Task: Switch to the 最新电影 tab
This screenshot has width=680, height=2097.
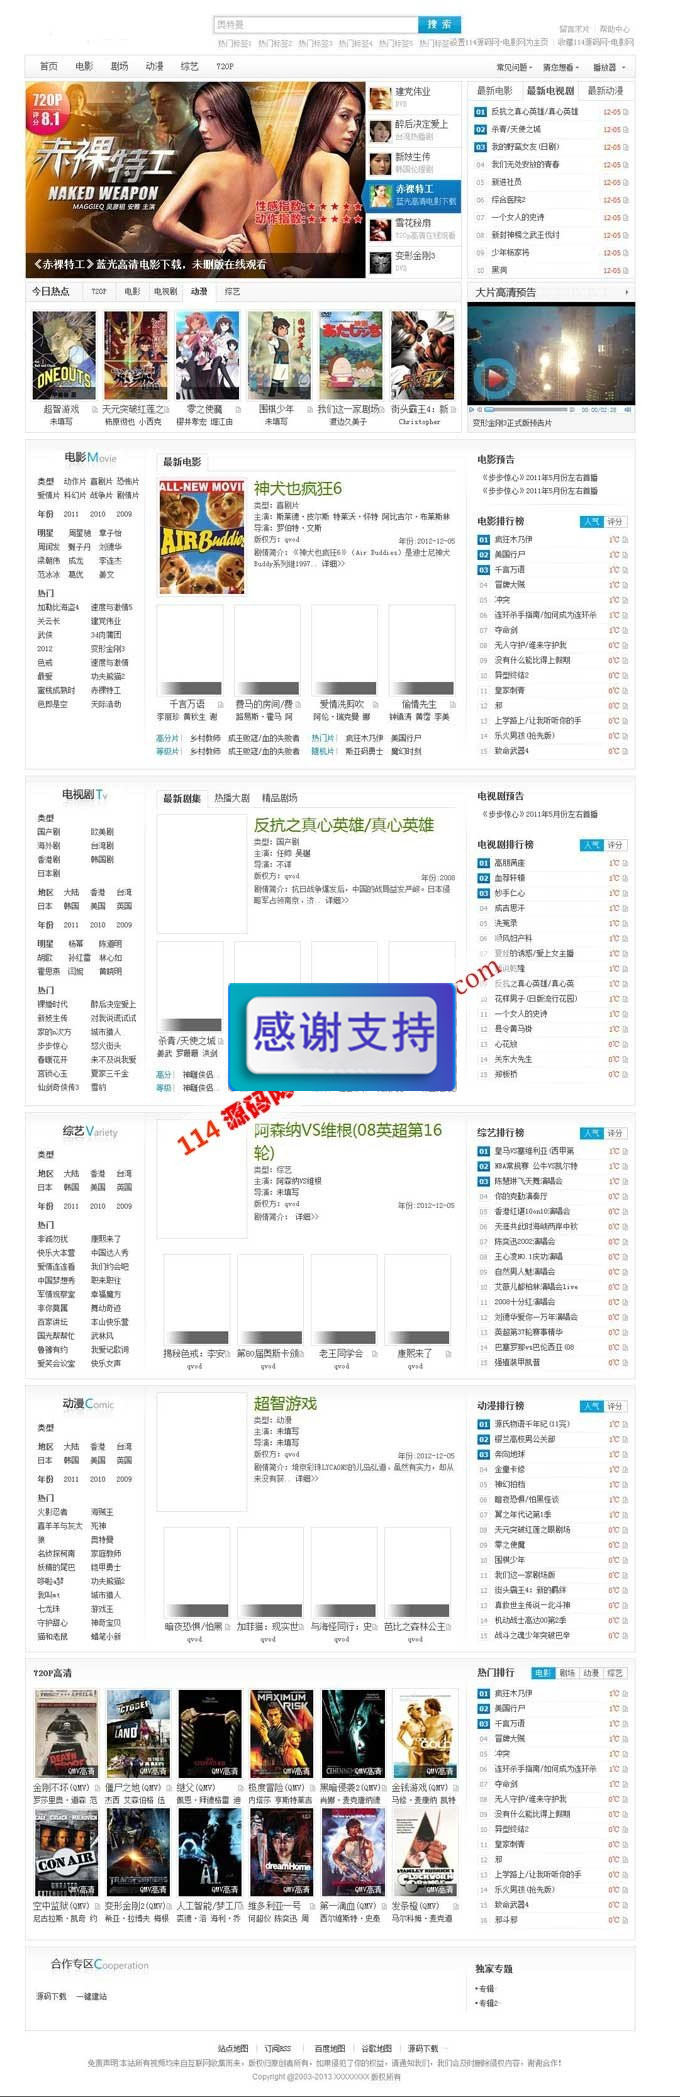Action: tap(495, 90)
